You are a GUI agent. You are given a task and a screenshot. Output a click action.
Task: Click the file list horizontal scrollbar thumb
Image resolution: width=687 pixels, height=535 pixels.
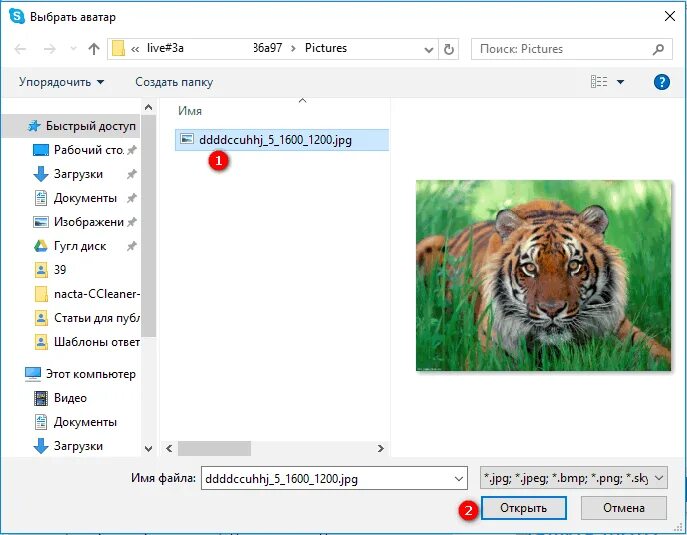(214, 448)
